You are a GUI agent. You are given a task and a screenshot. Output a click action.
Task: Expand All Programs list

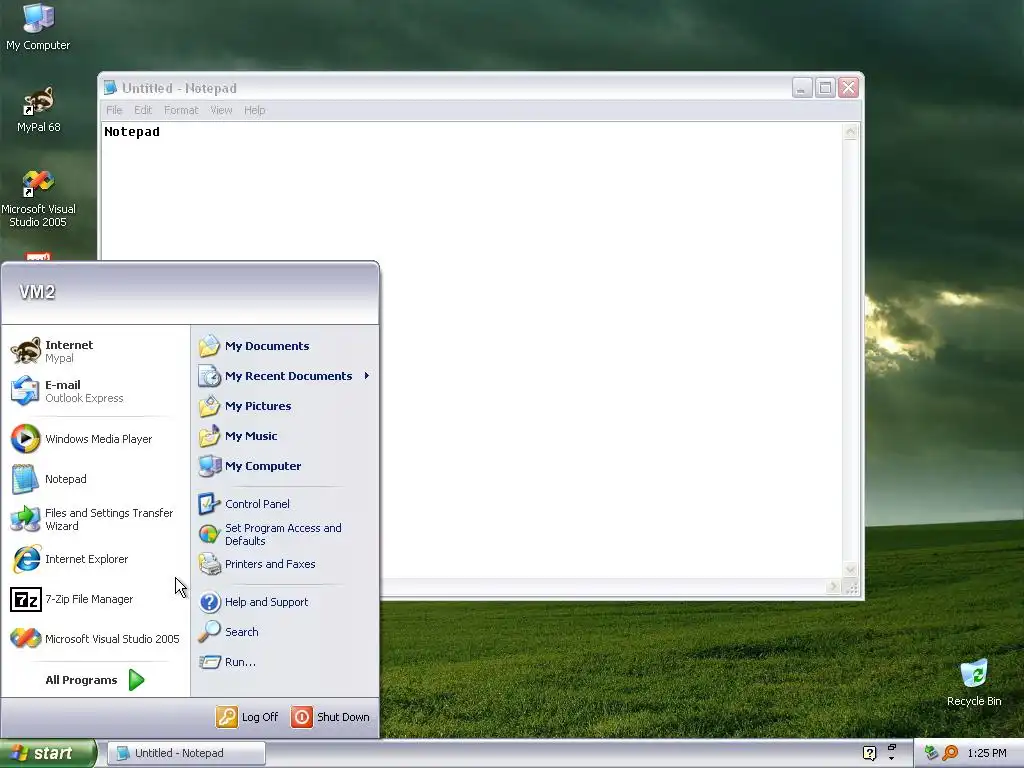(x=95, y=680)
